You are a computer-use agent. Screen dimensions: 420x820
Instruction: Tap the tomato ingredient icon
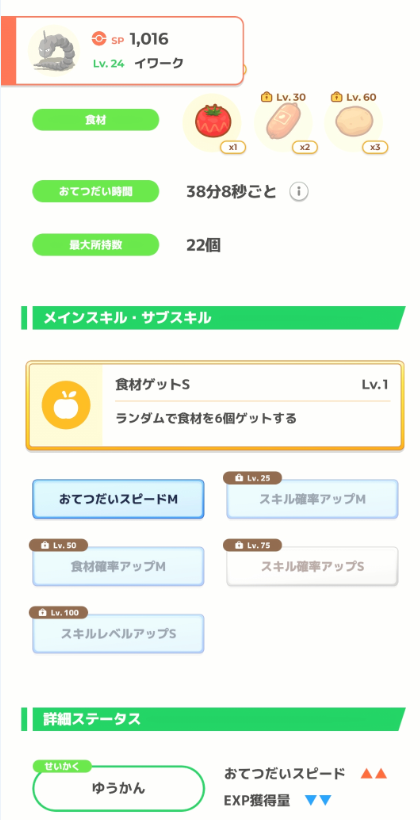tap(212, 123)
